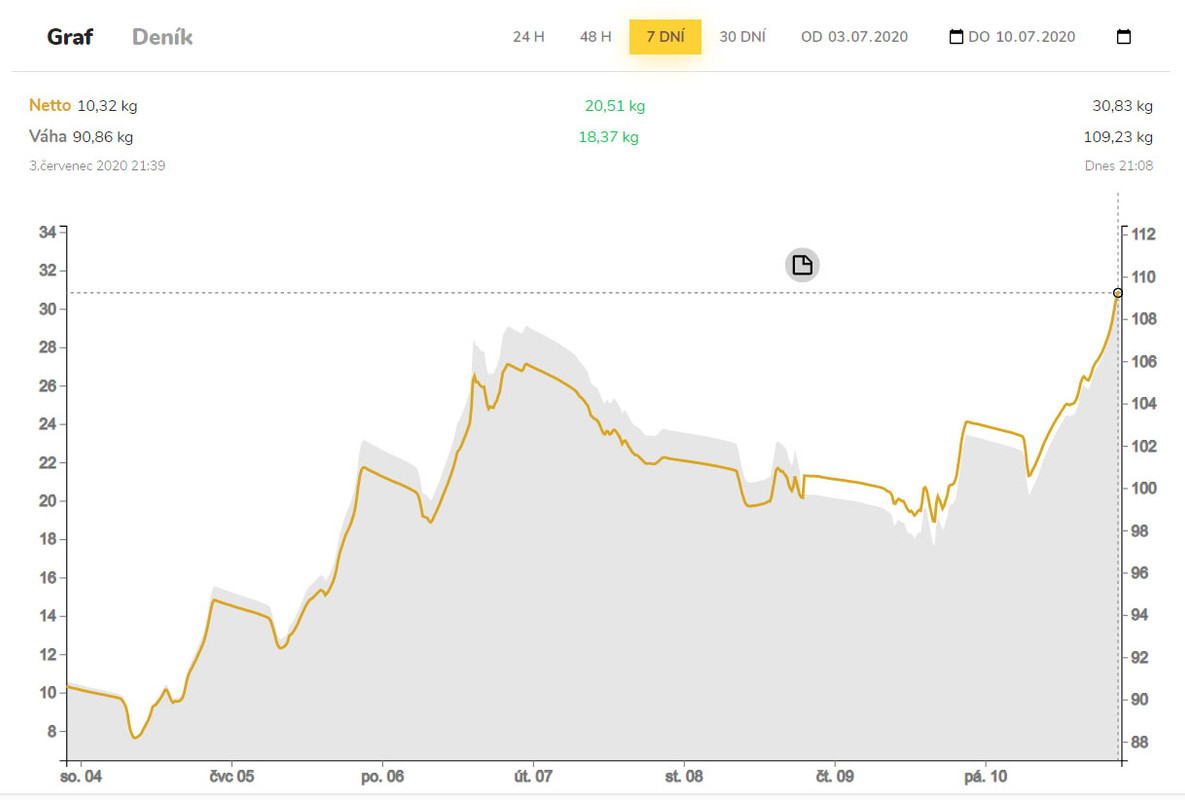
Task: Click the 10,32 kg netto start value
Action: point(107,106)
